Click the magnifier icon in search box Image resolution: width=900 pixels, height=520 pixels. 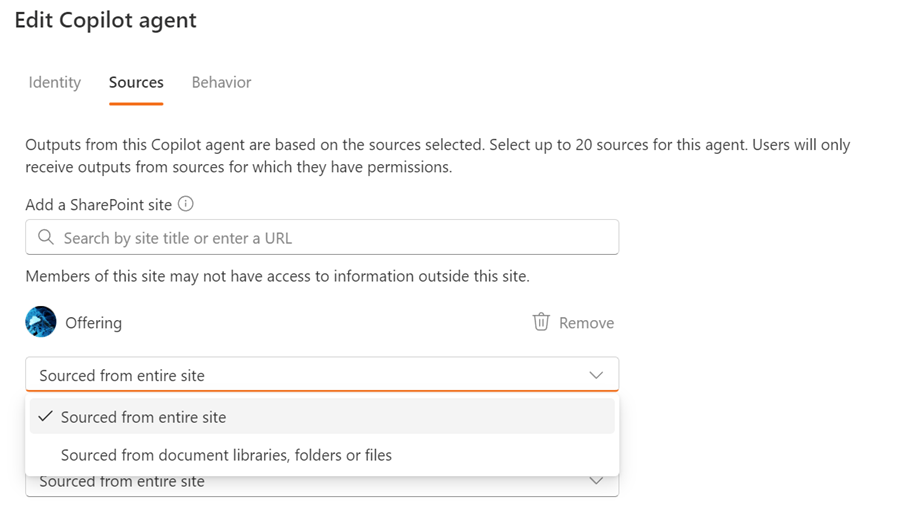point(45,238)
